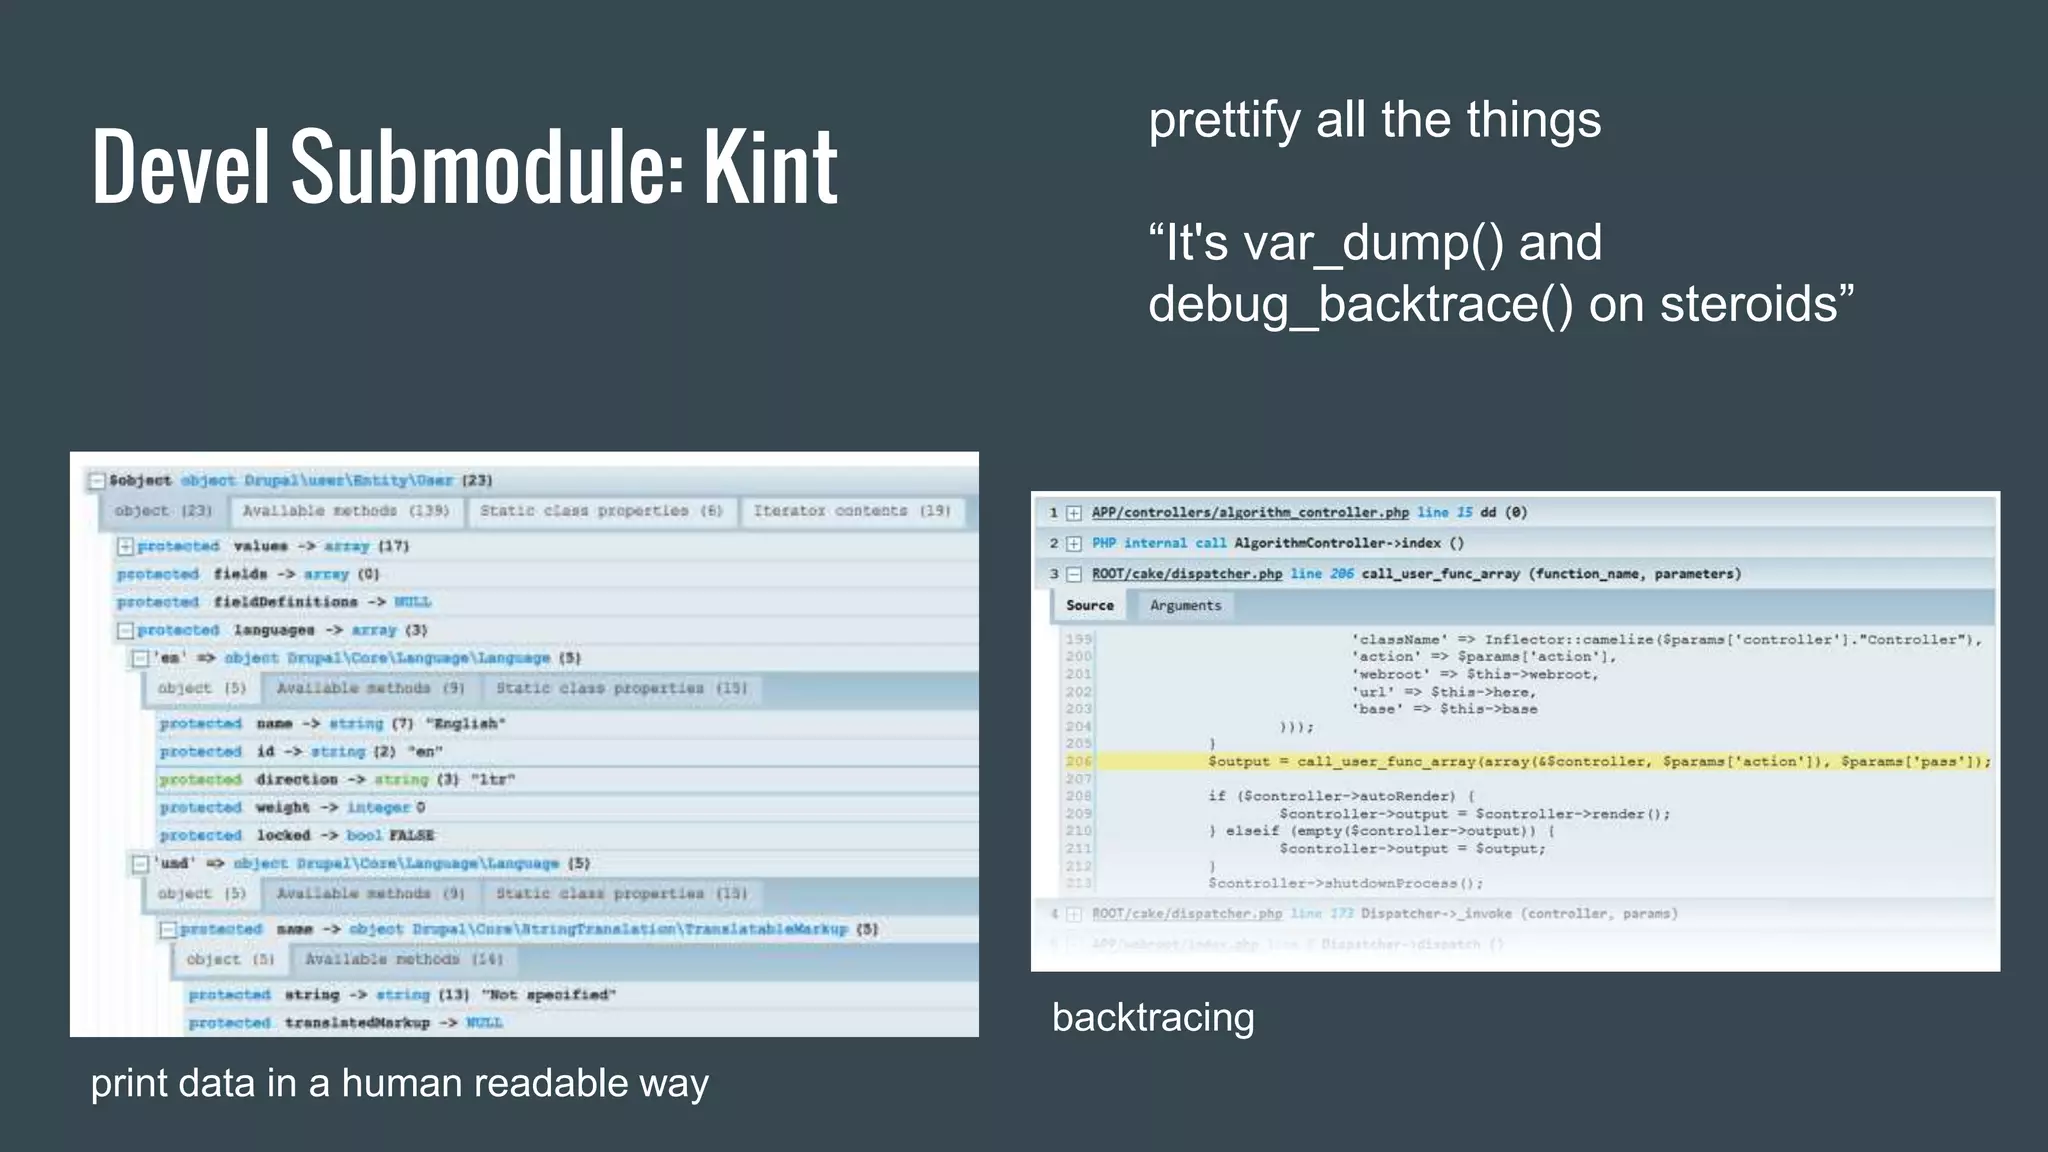Click "print data in a human readable way" caption
The image size is (2048, 1152).
pos(400,1083)
